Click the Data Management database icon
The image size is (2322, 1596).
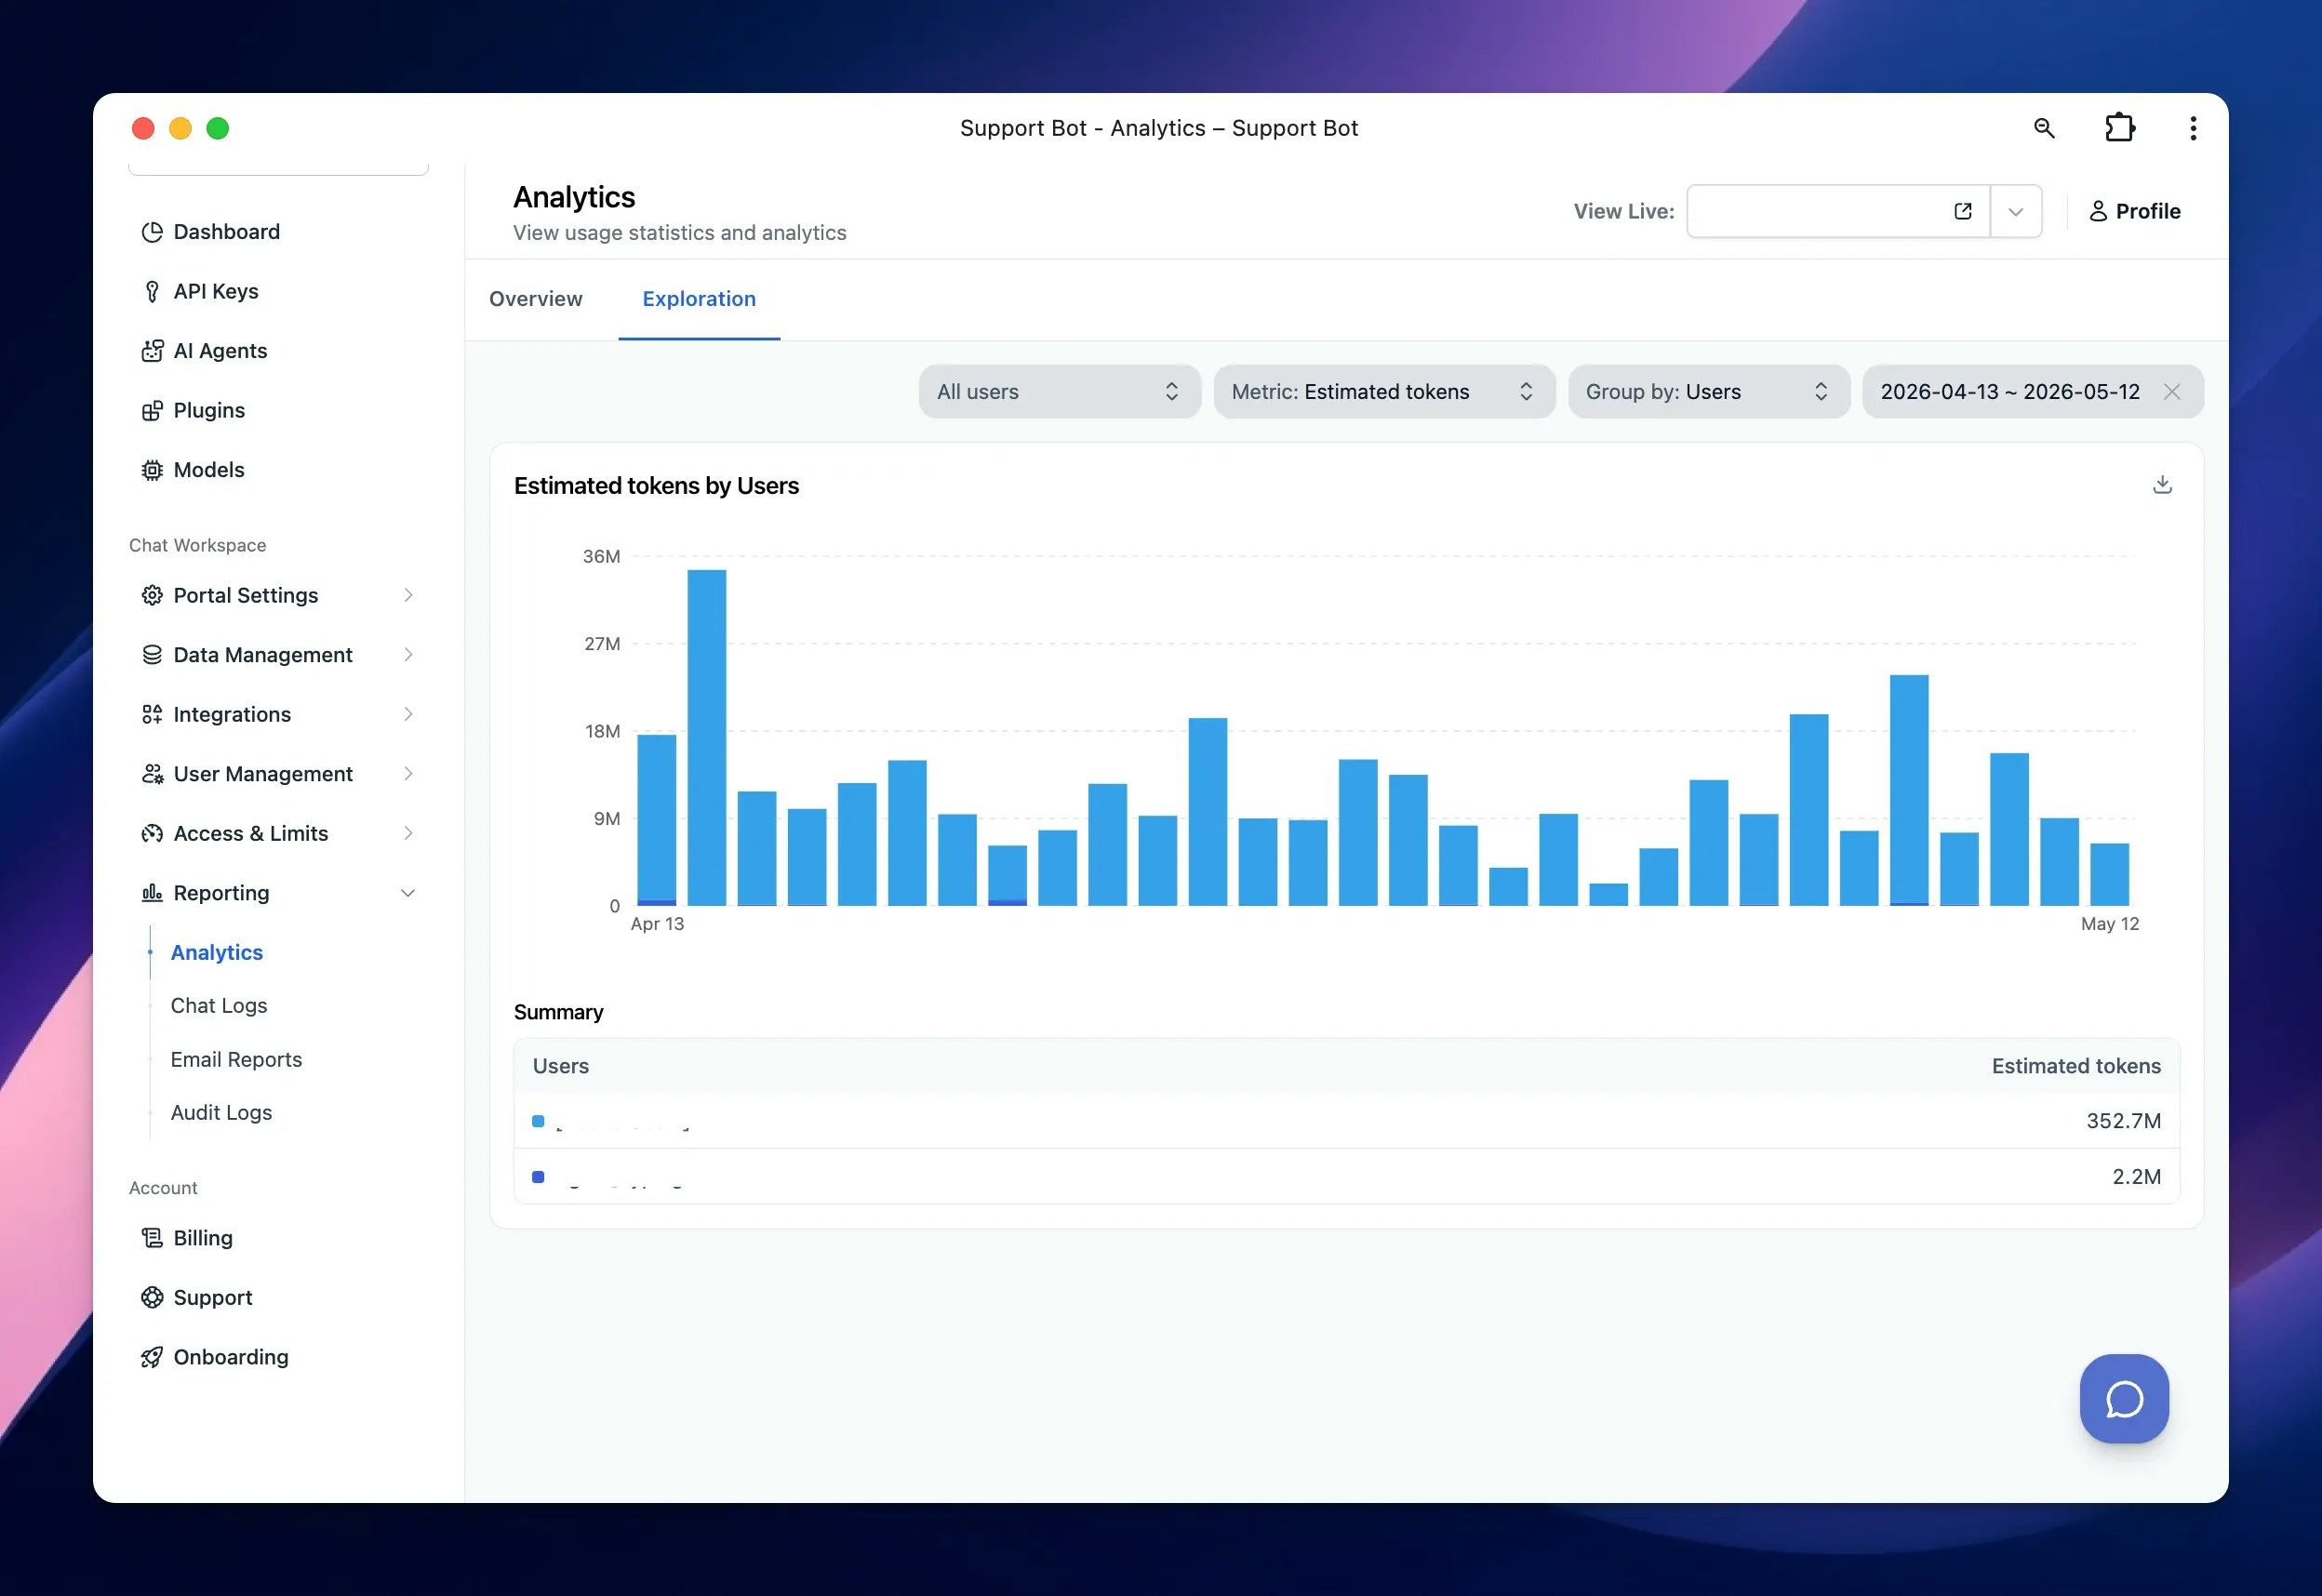coord(152,655)
